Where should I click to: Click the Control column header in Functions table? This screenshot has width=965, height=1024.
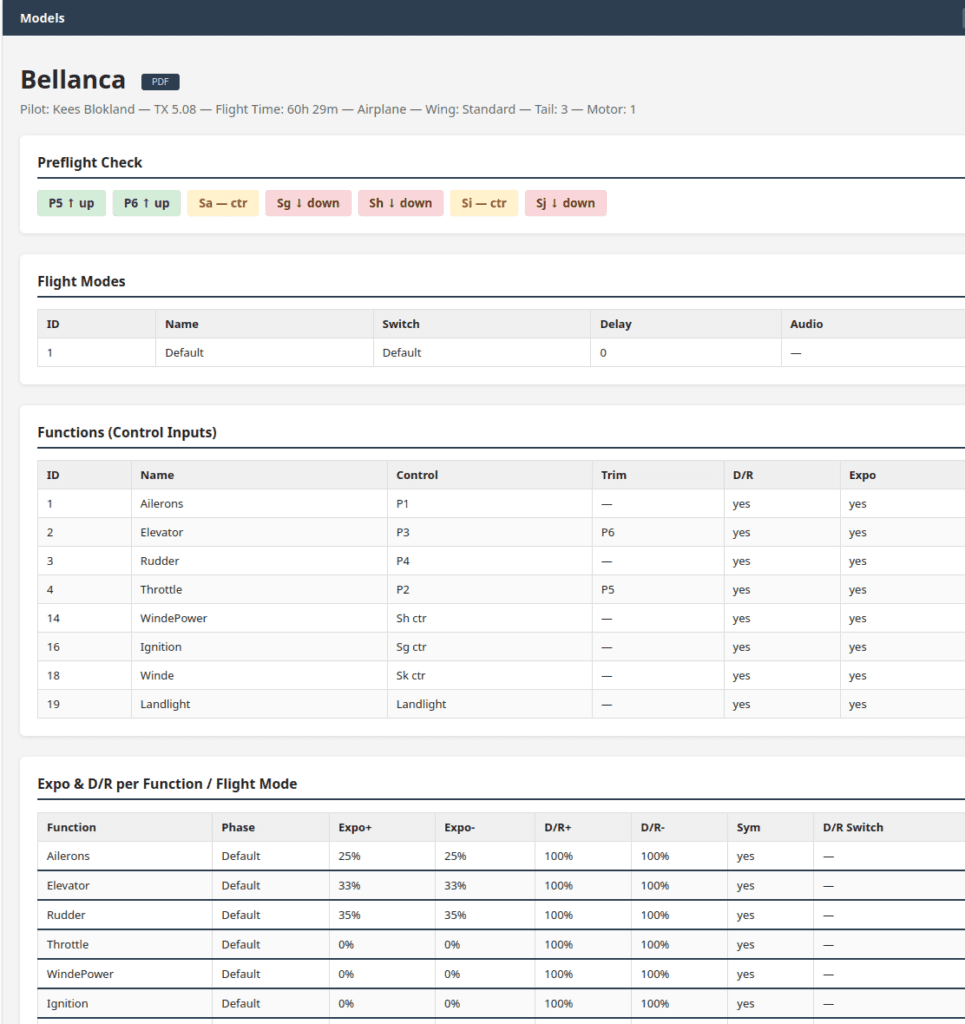(417, 475)
